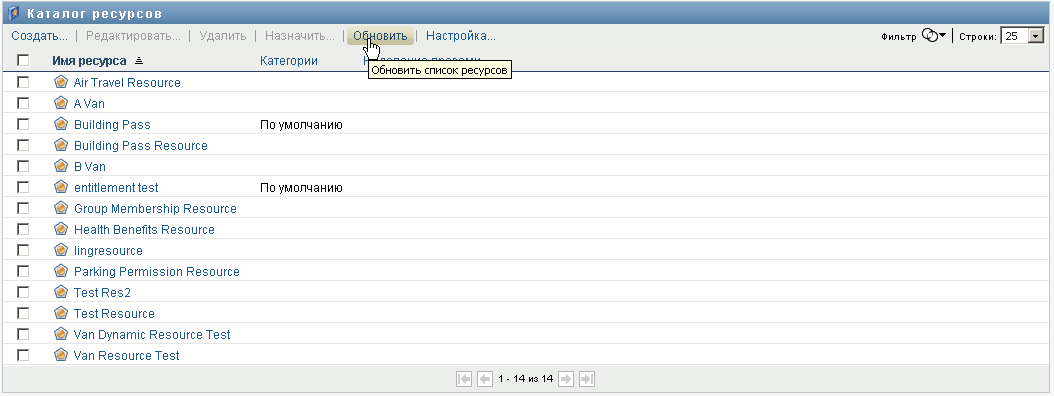Check the Building Pass checkbox
The width and height of the screenshot is (1054, 396).
click(24, 124)
